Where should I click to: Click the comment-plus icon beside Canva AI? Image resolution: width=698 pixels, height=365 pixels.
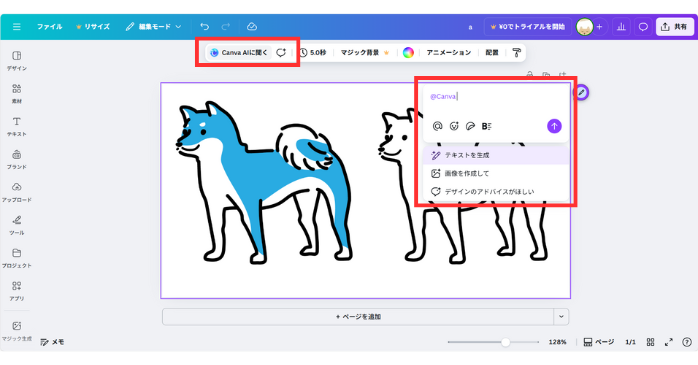[x=281, y=53]
